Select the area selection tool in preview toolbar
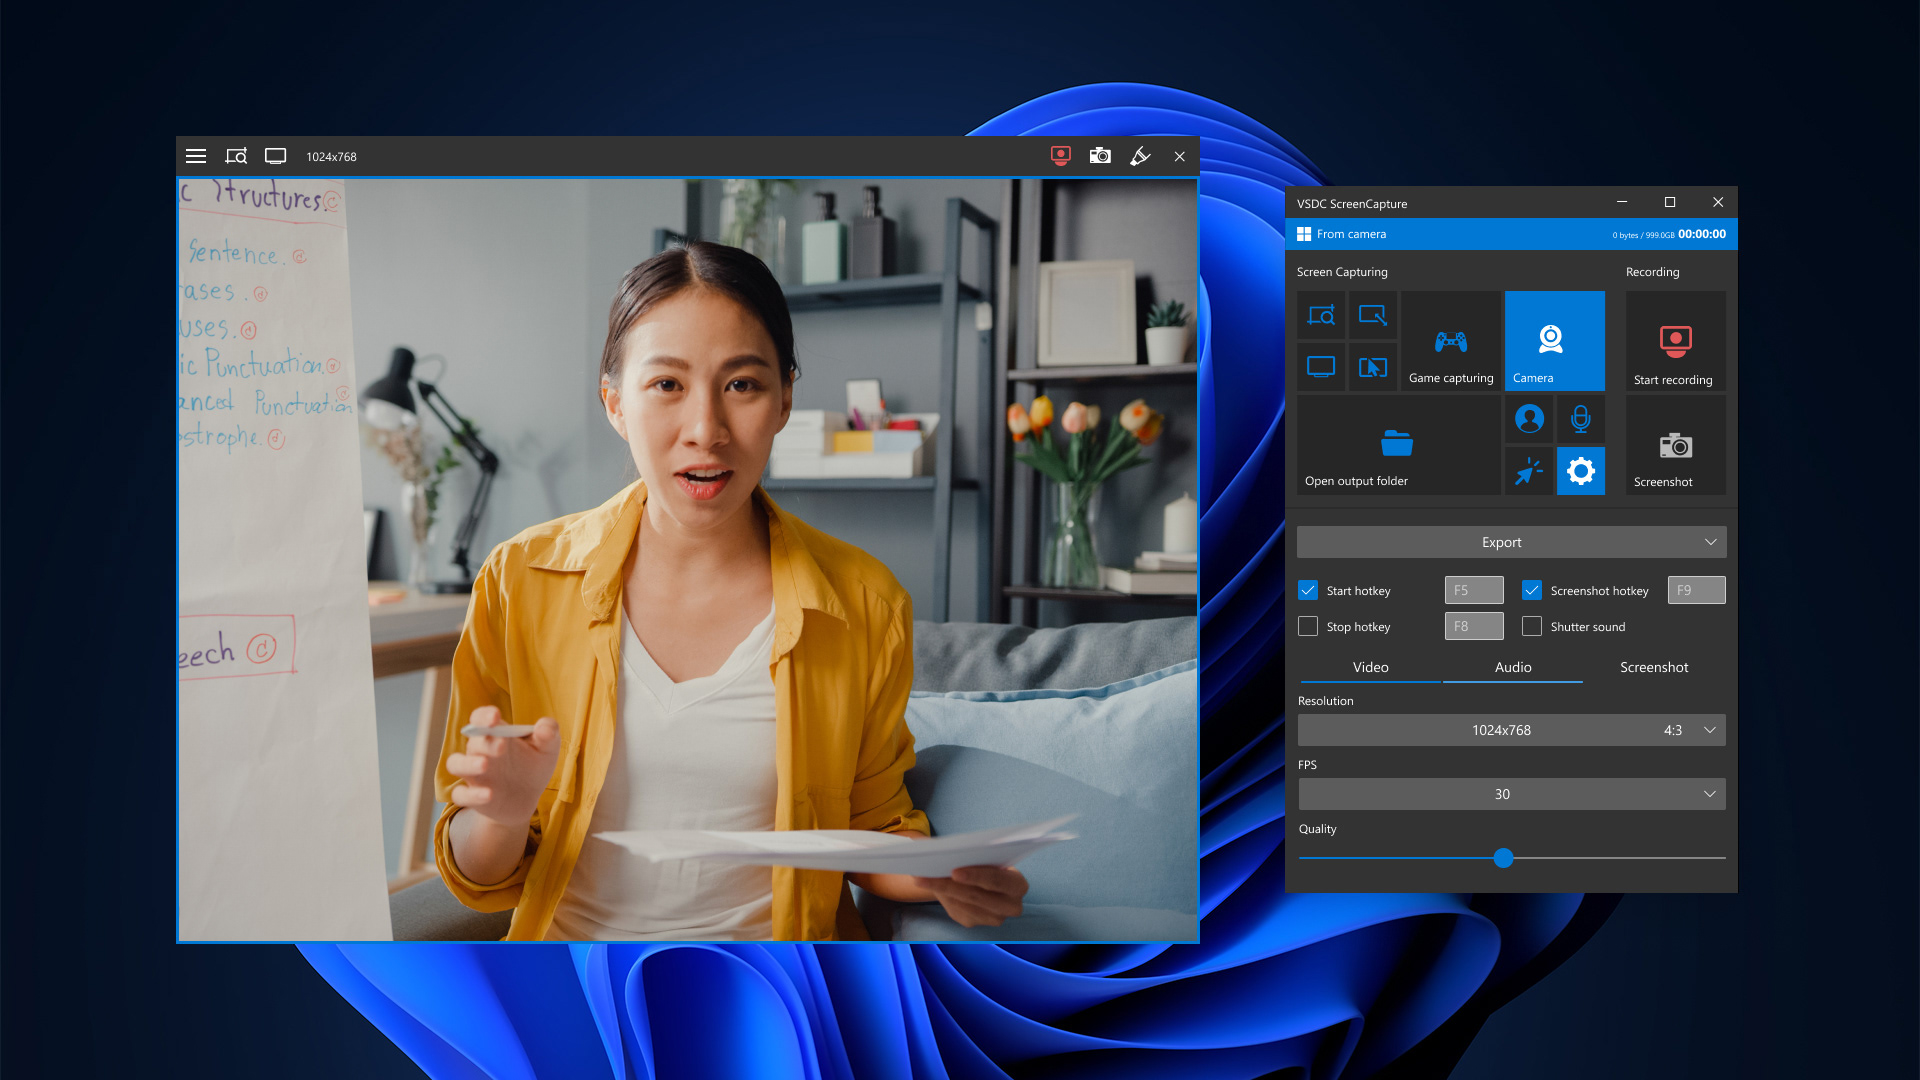 click(236, 156)
